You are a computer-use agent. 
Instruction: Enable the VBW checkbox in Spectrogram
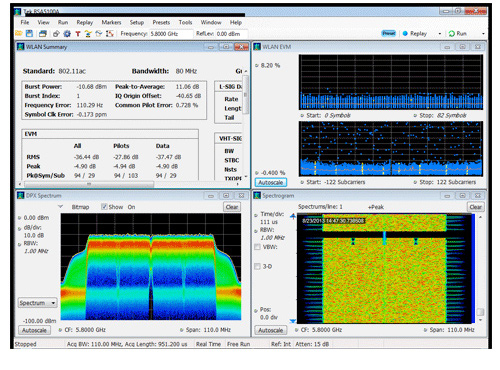coord(257,247)
